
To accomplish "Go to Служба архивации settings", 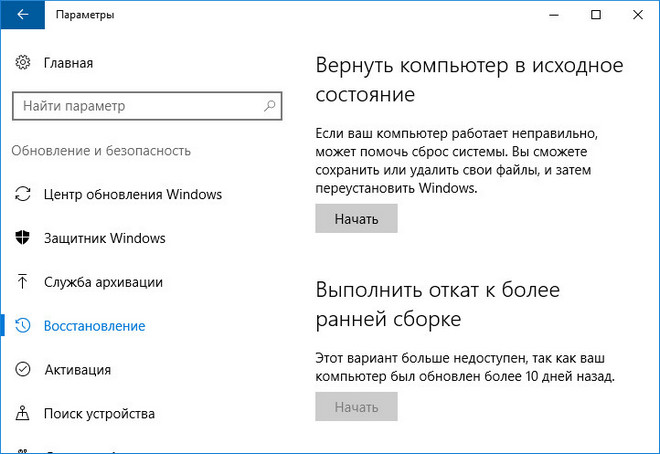I will coord(103,282).
